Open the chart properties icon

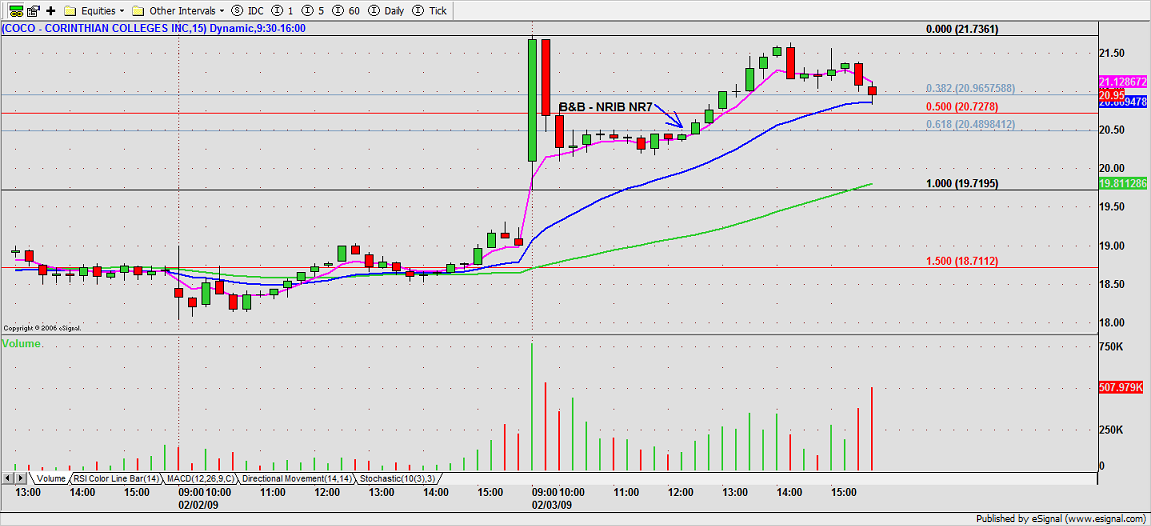click(x=32, y=11)
